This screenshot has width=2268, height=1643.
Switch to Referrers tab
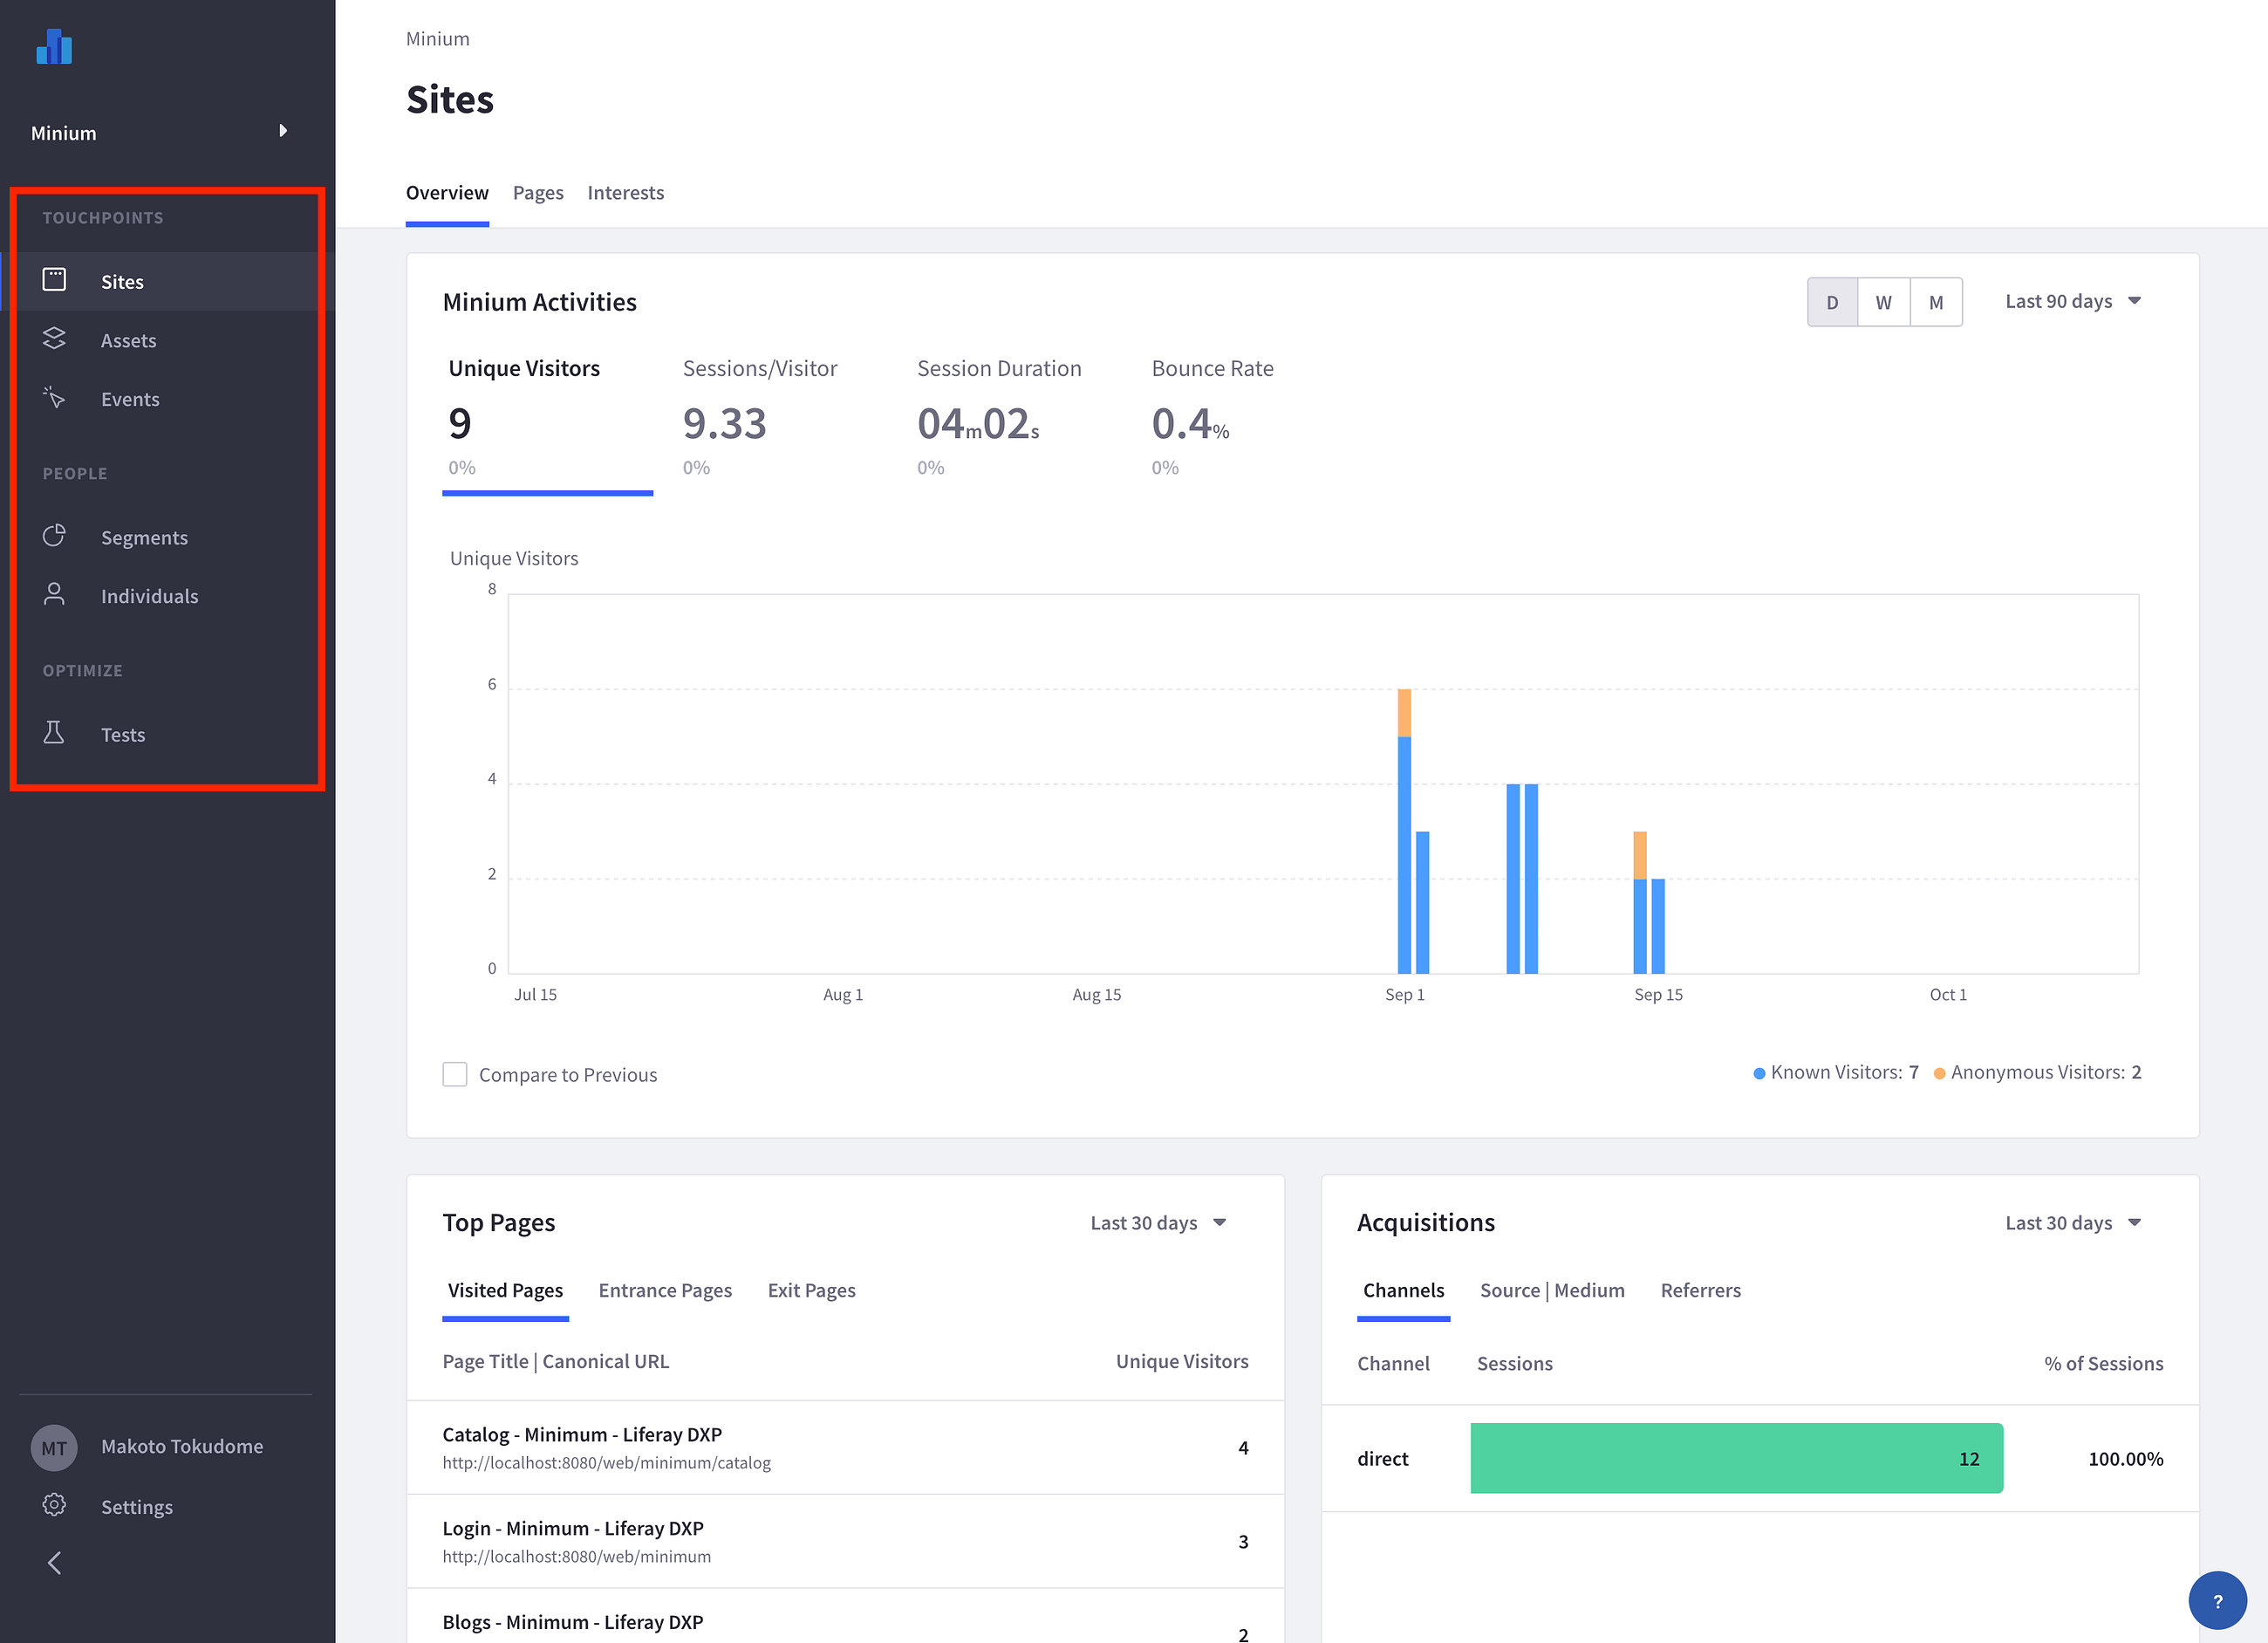(1700, 1290)
